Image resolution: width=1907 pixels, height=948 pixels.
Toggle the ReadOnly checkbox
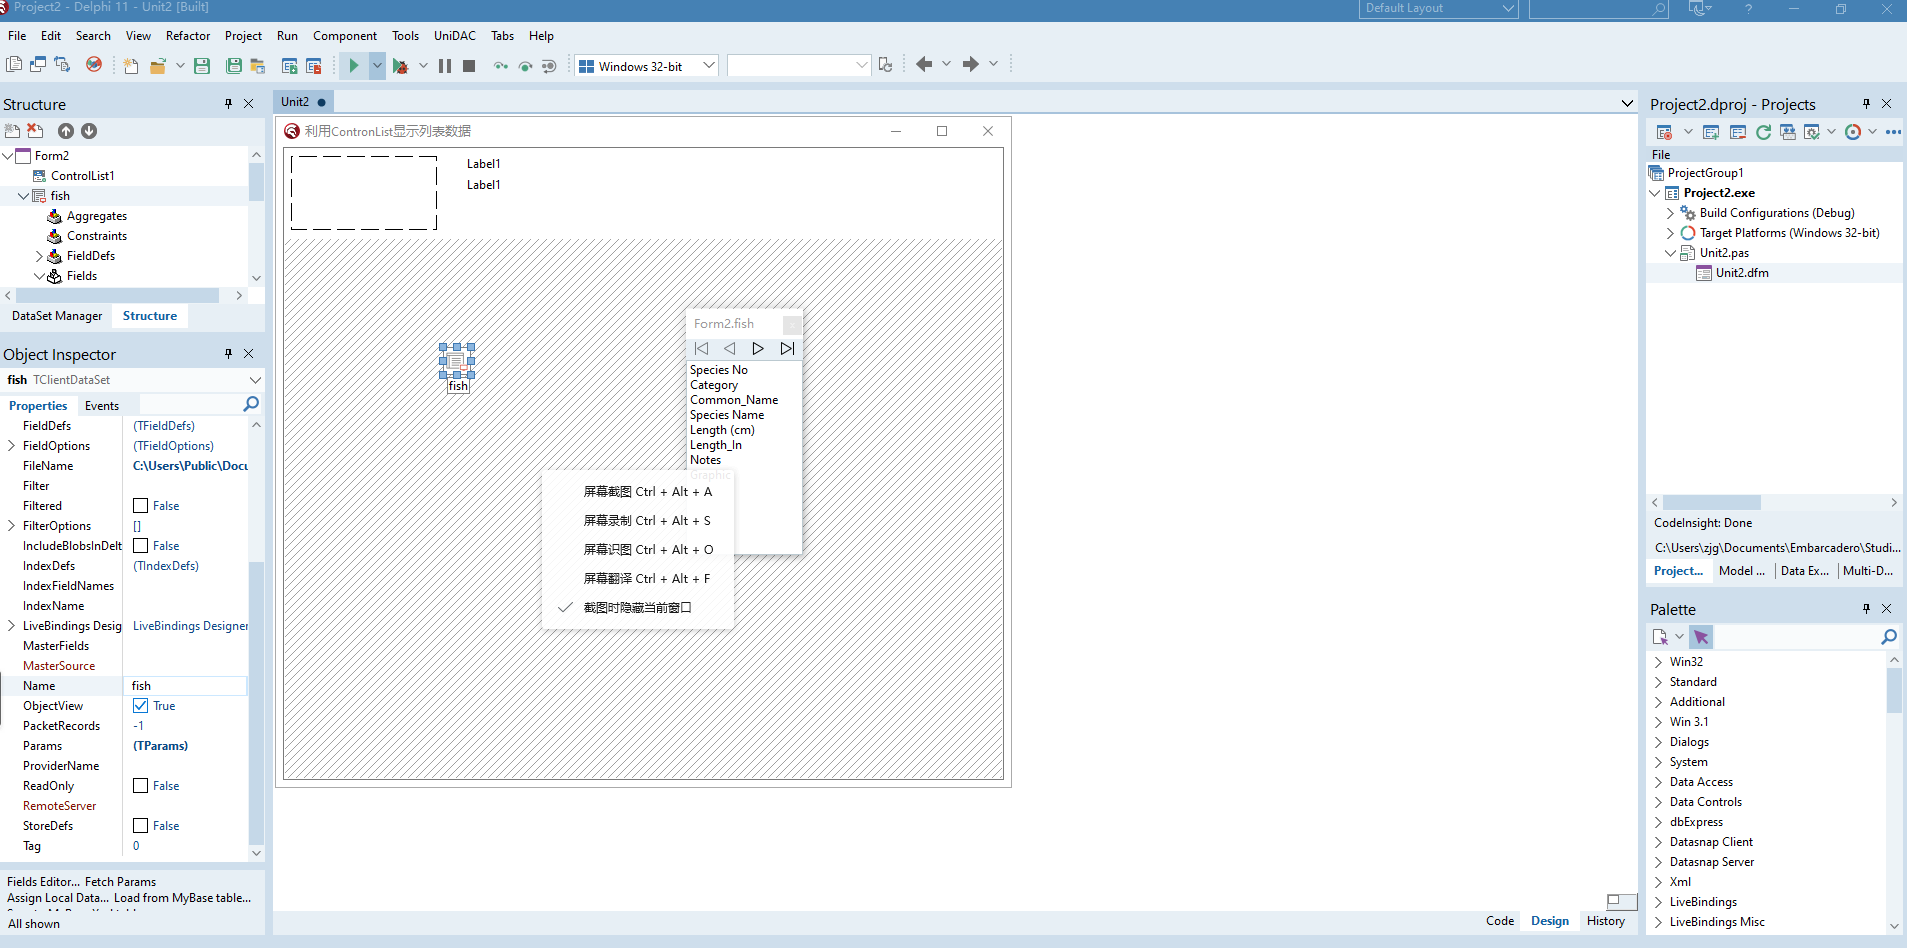tap(141, 786)
